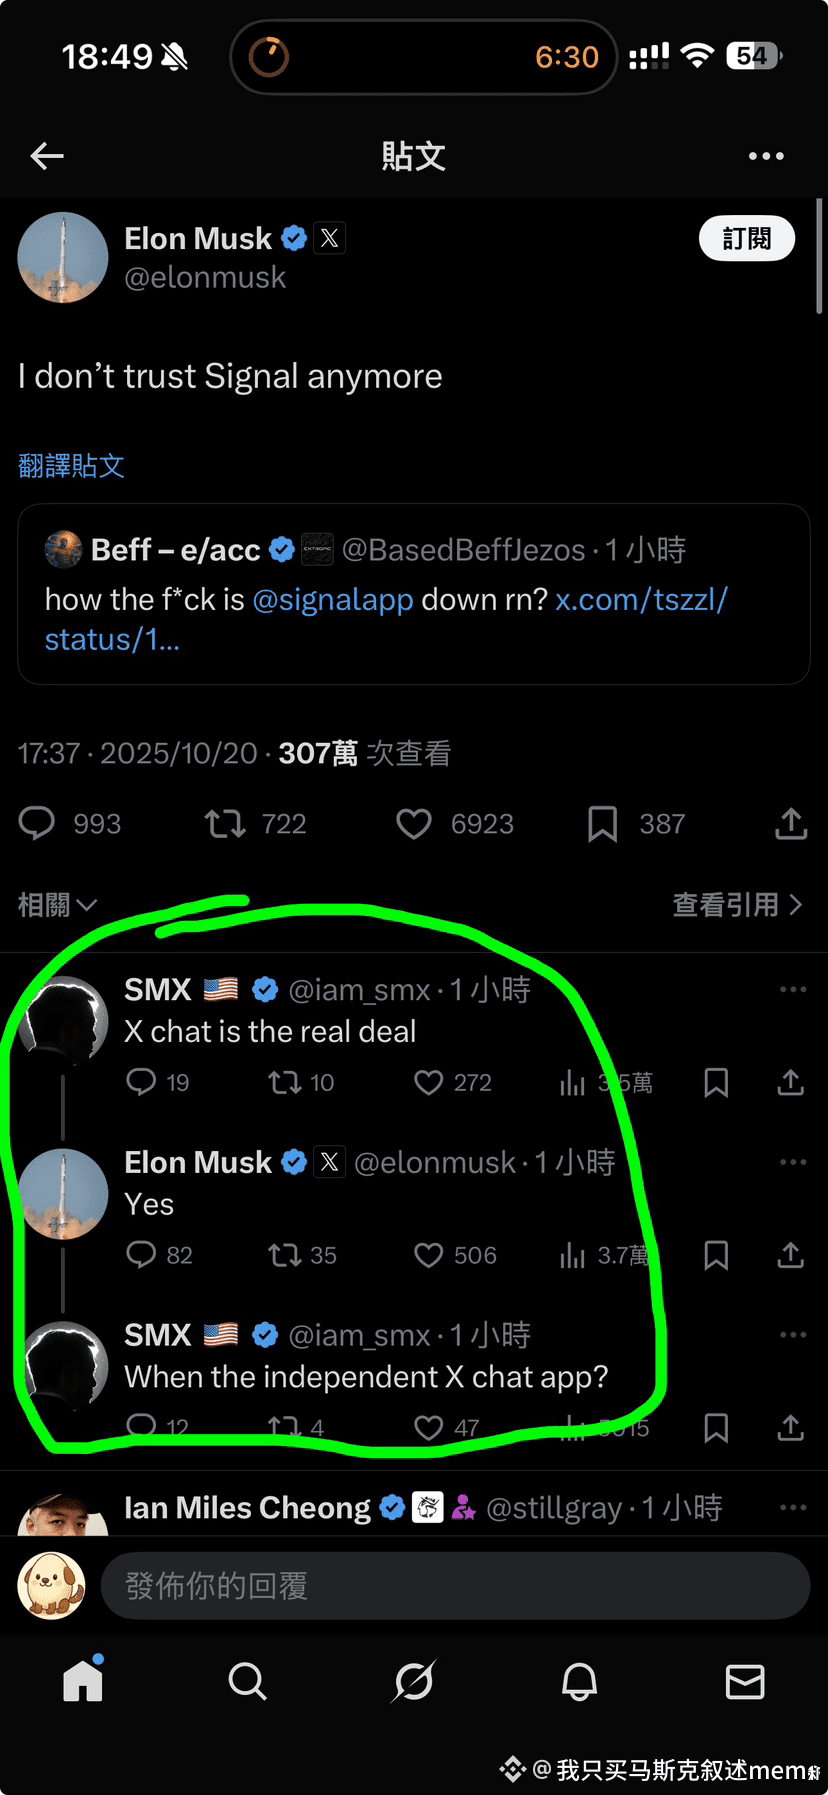The image size is (828, 1795).
Task: Share the main post
Action: [x=790, y=824]
